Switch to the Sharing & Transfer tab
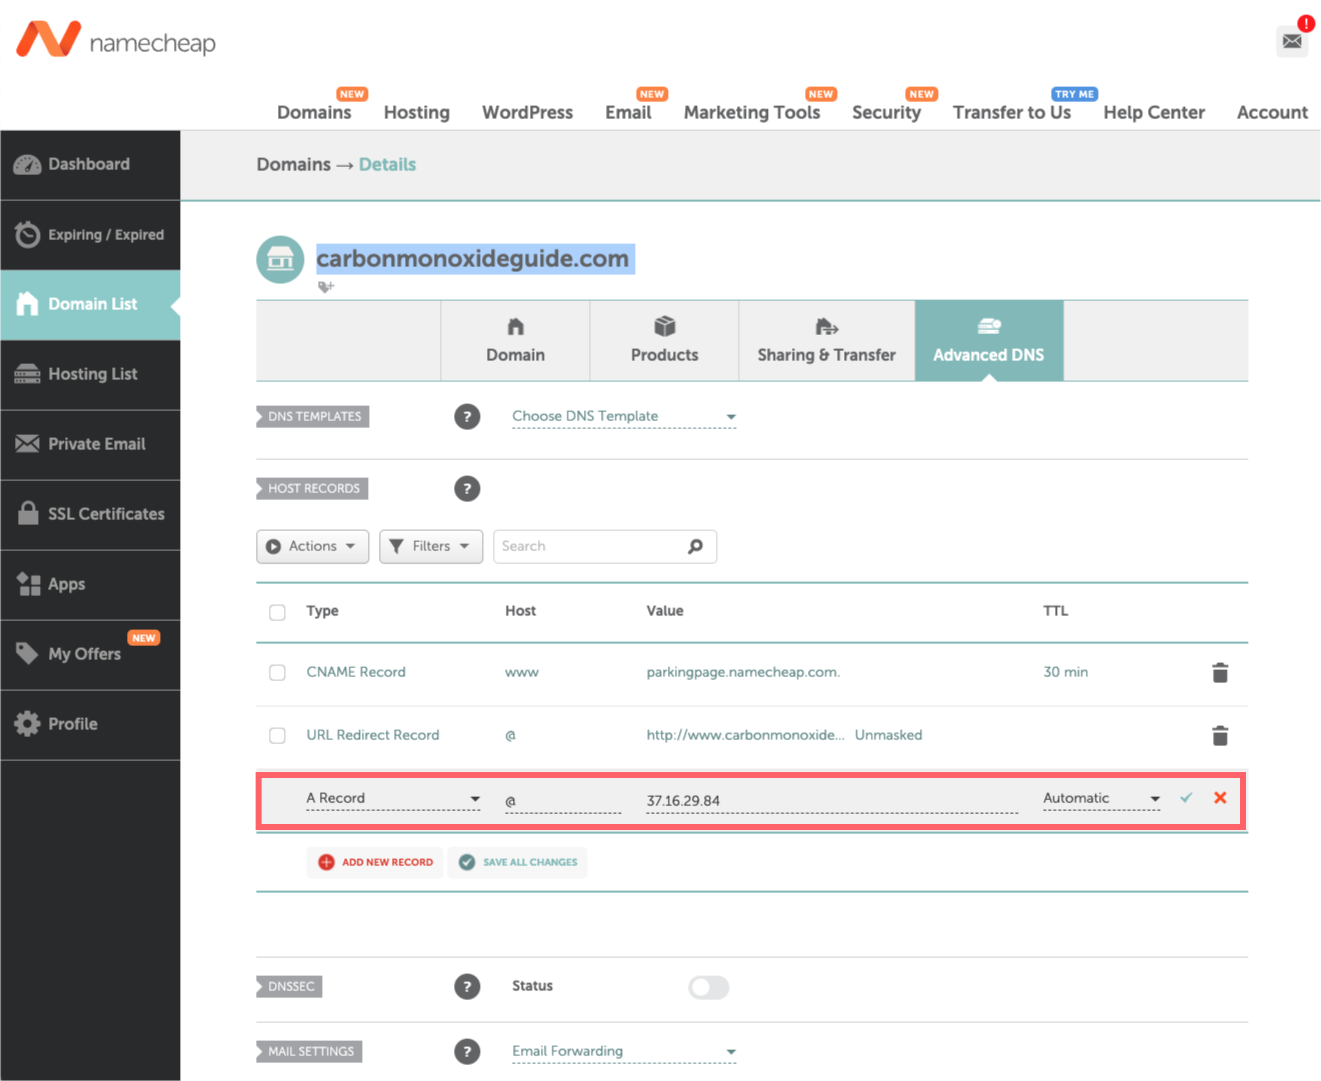Image resolution: width=1321 pixels, height=1081 pixels. tap(826, 341)
